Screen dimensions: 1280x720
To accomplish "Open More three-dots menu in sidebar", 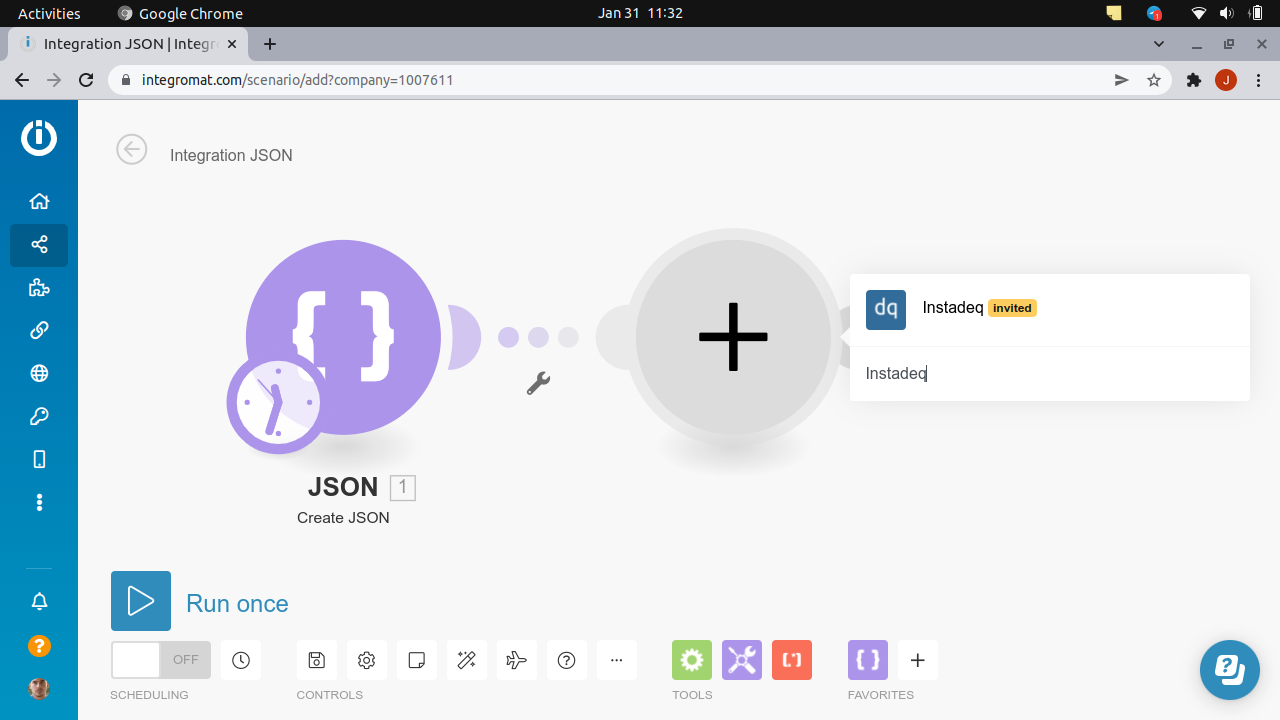I will coord(39,502).
